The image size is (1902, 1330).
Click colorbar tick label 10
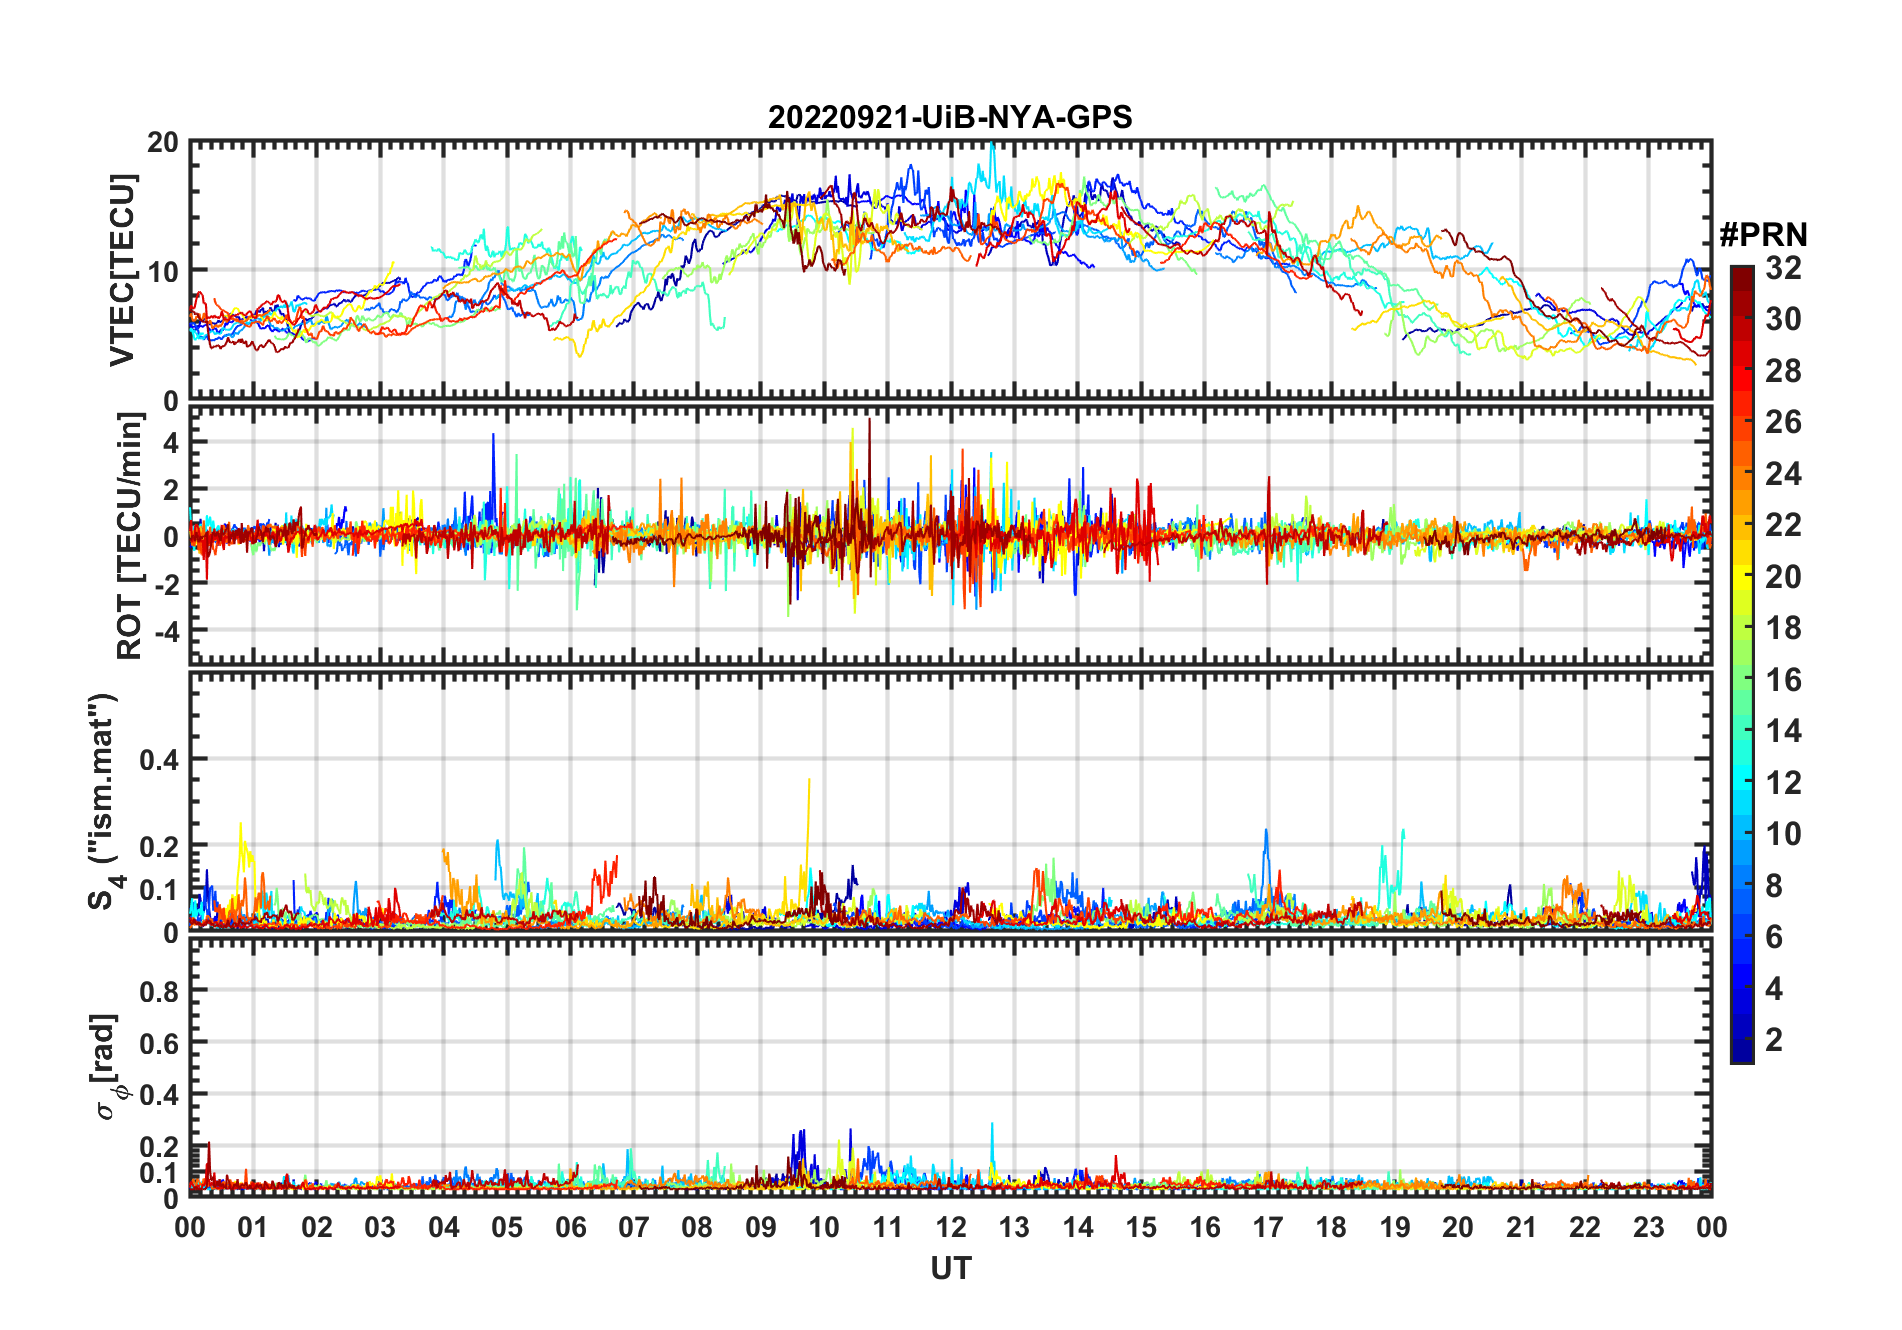point(1783,834)
